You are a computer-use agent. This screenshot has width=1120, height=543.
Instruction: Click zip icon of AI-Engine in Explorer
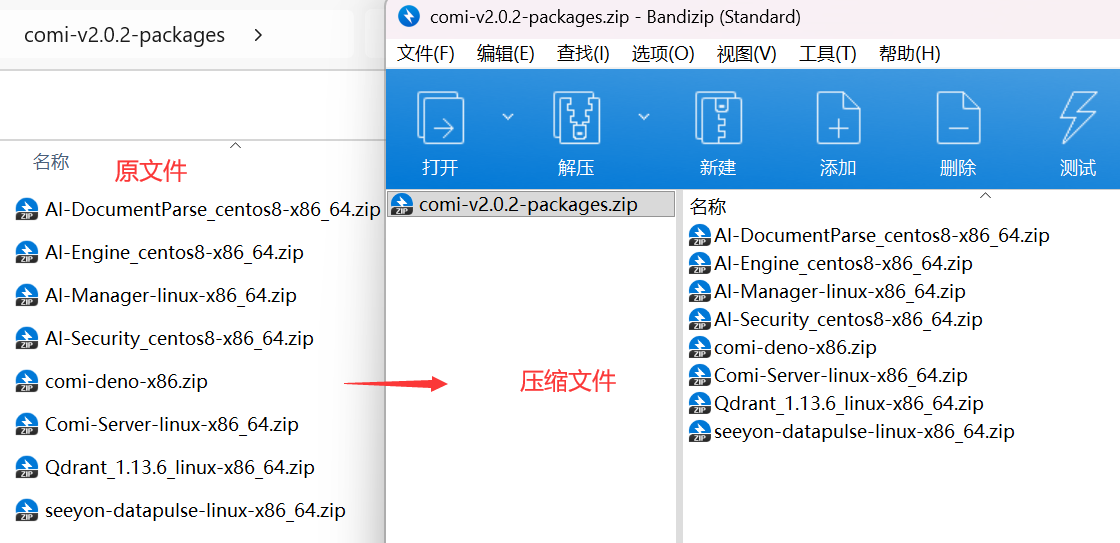27,252
